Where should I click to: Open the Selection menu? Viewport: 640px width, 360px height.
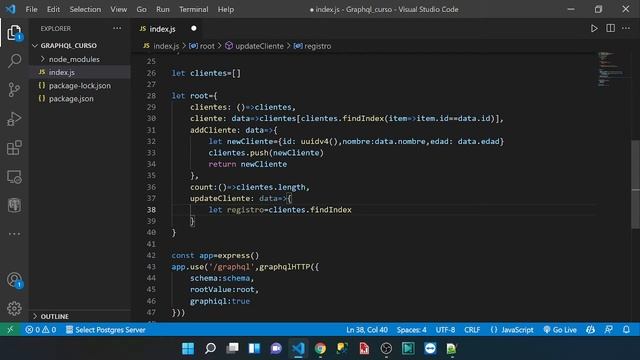click(85, 9)
